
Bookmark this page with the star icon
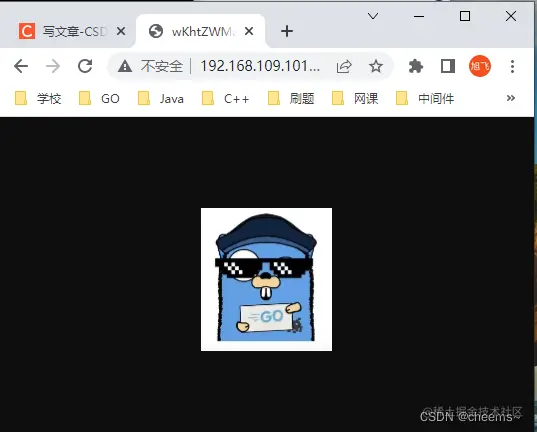coord(376,66)
